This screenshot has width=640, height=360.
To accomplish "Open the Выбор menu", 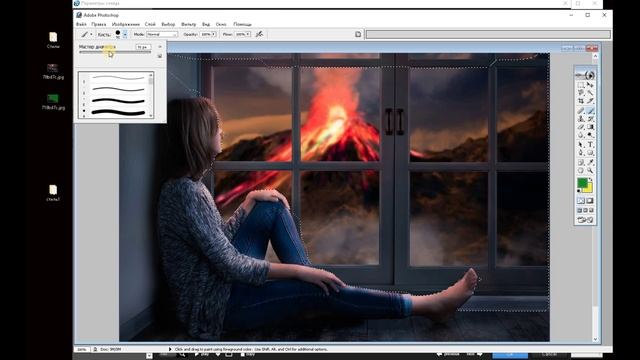I will (168, 24).
